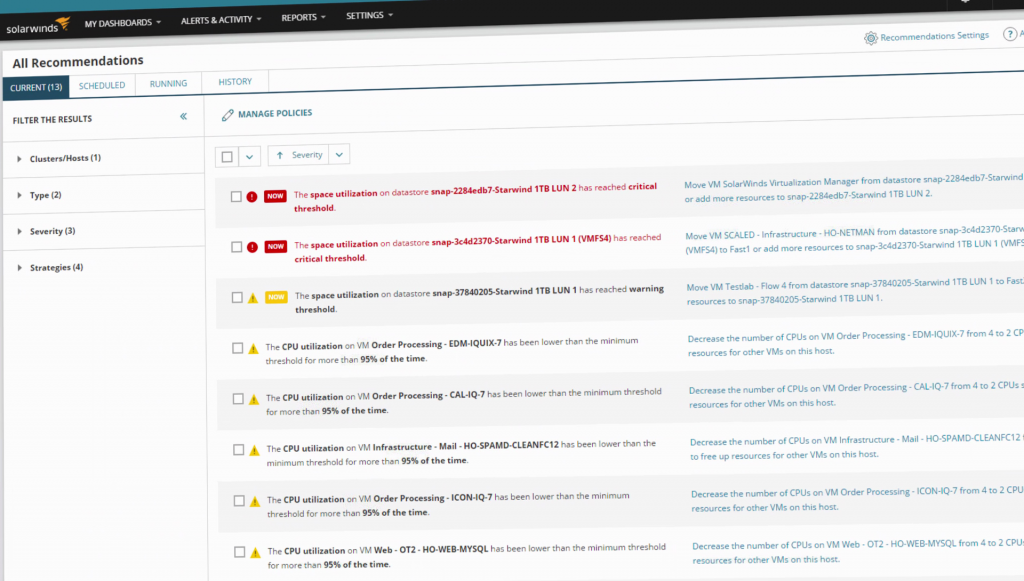1024x581 pixels.
Task: Switch to the History tab
Action: (x=235, y=82)
